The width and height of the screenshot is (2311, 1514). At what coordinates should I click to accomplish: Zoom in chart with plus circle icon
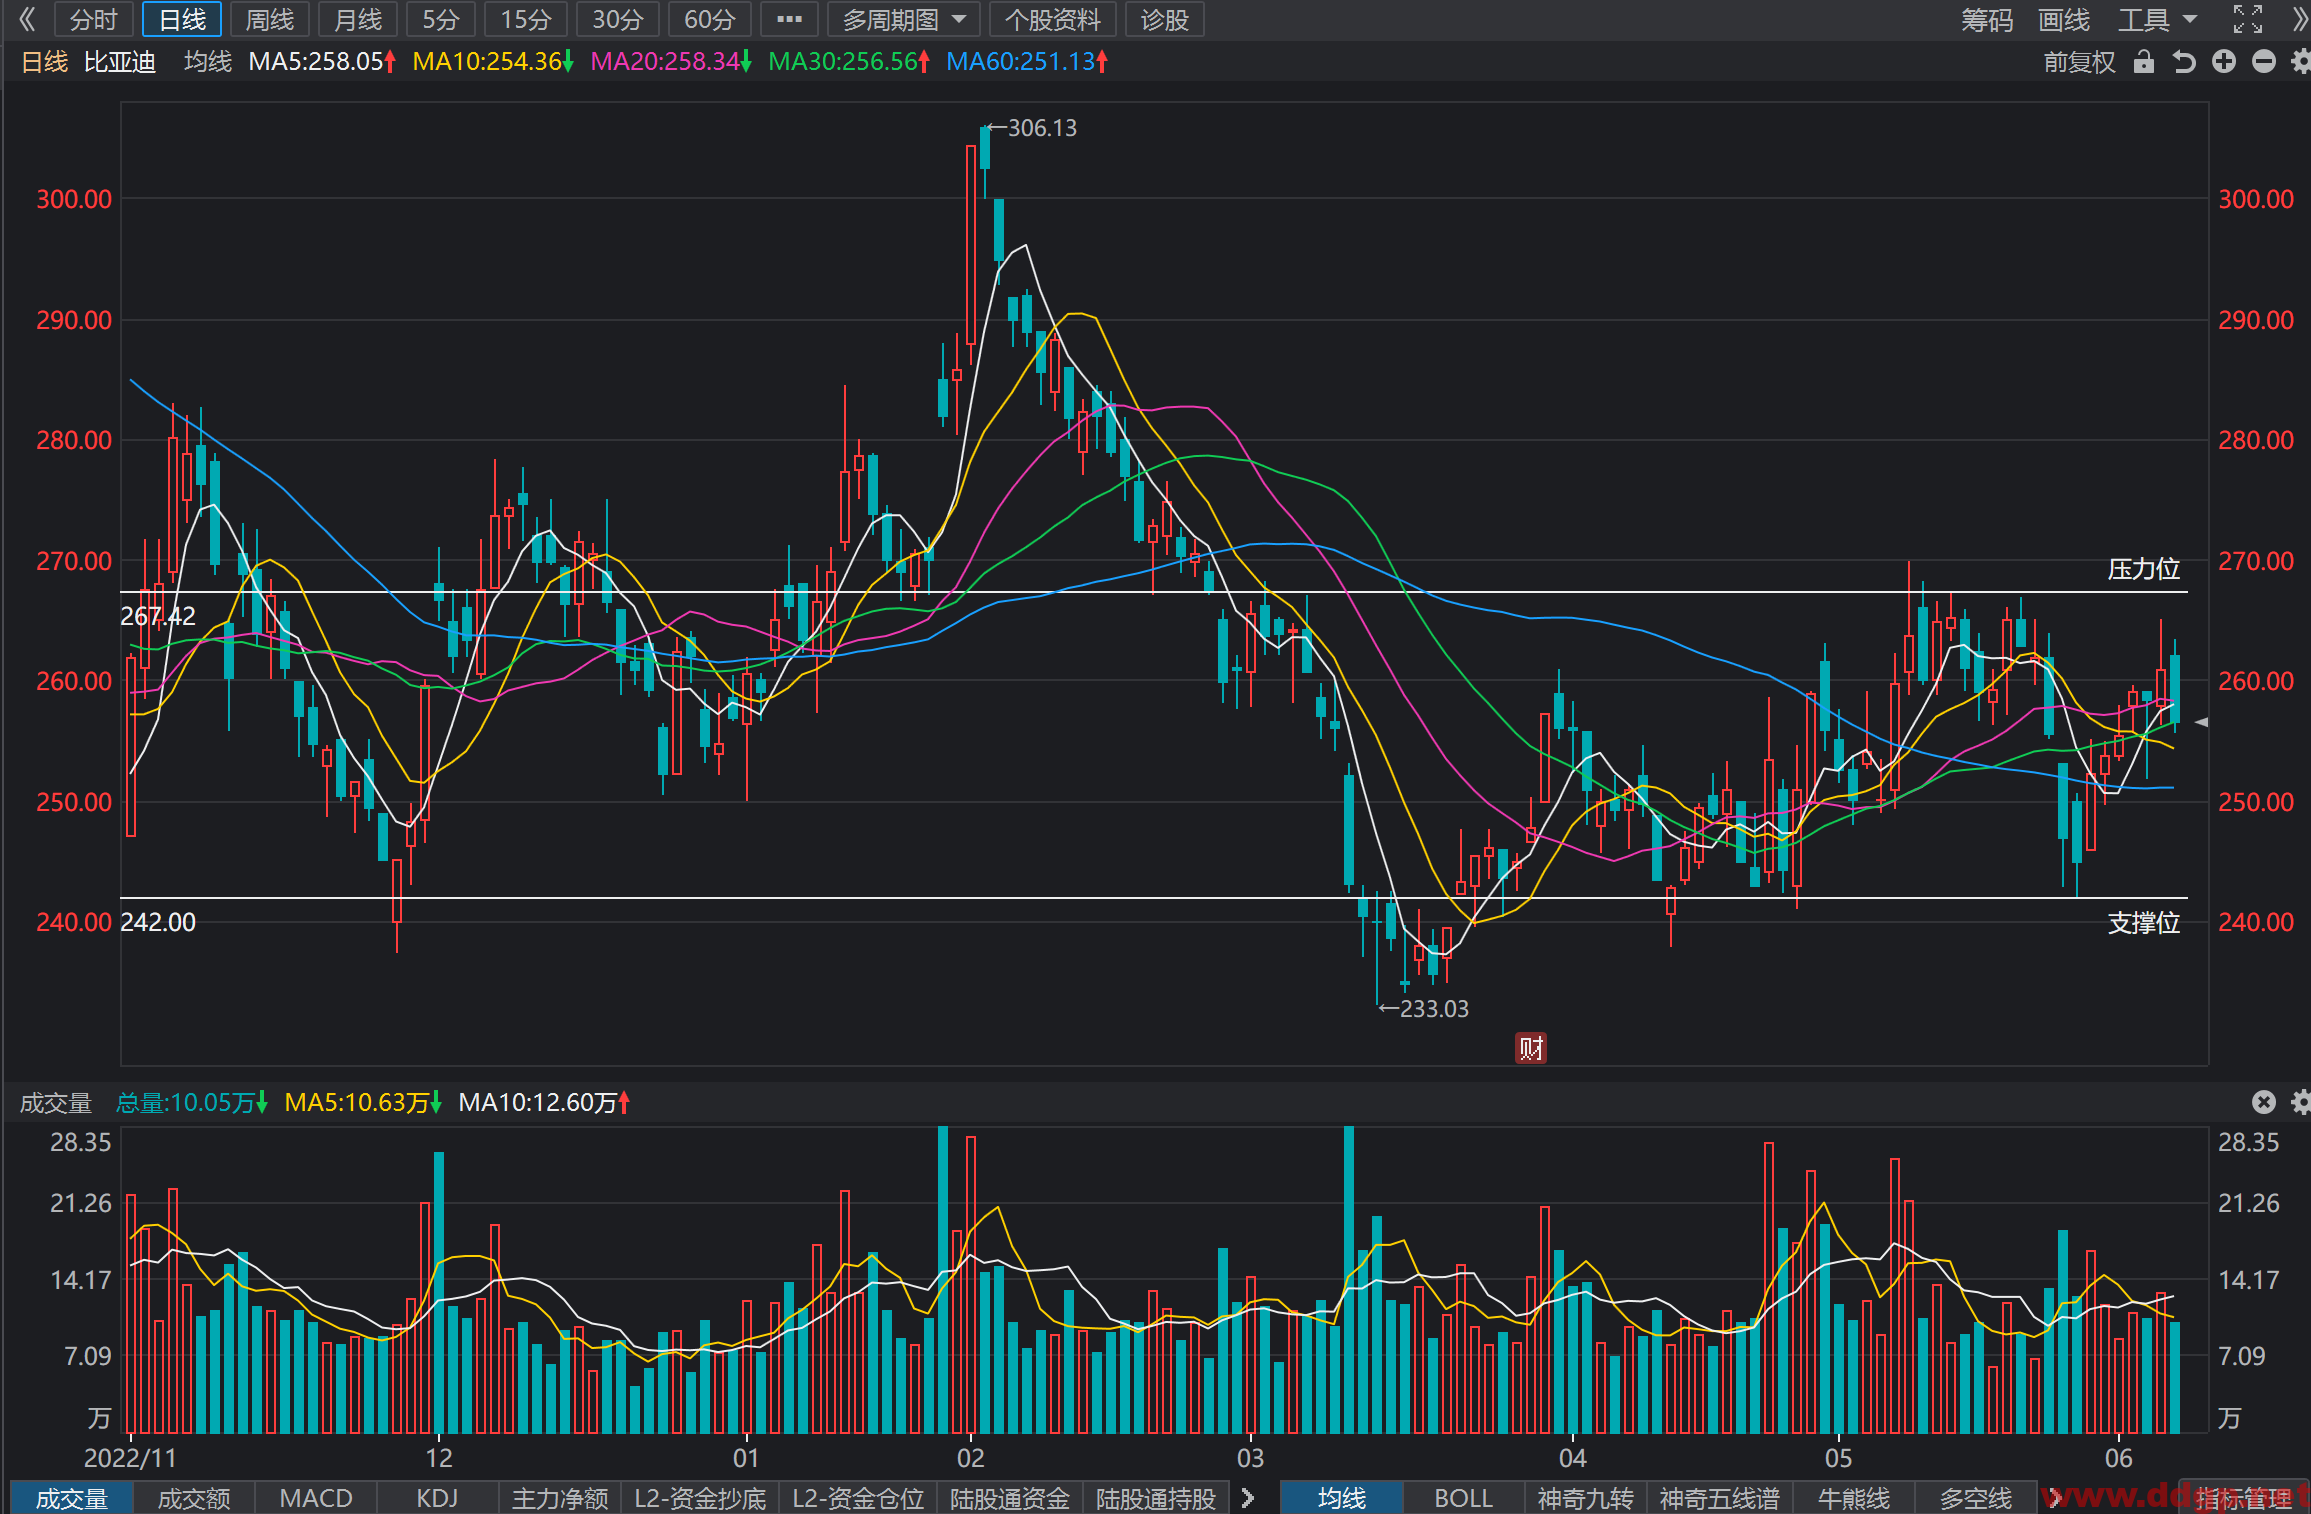click(x=2224, y=62)
